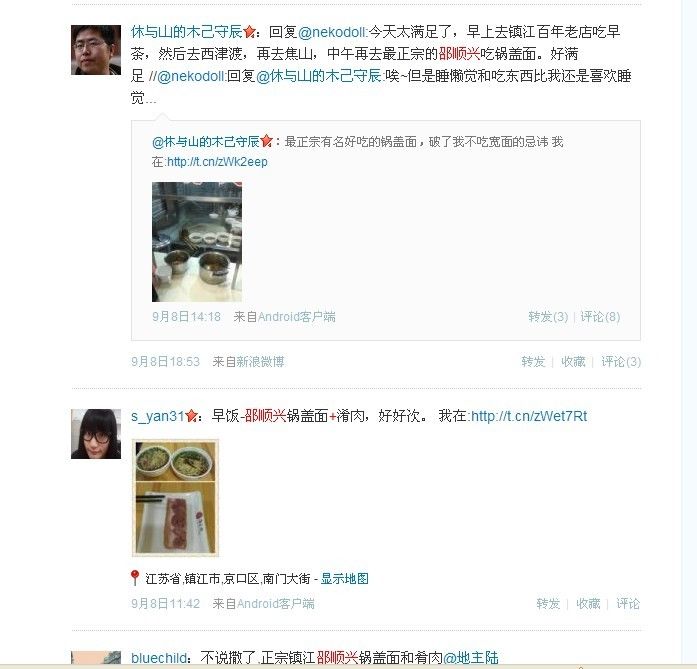Click the verified badge next to s_yan31

pos(192,416)
